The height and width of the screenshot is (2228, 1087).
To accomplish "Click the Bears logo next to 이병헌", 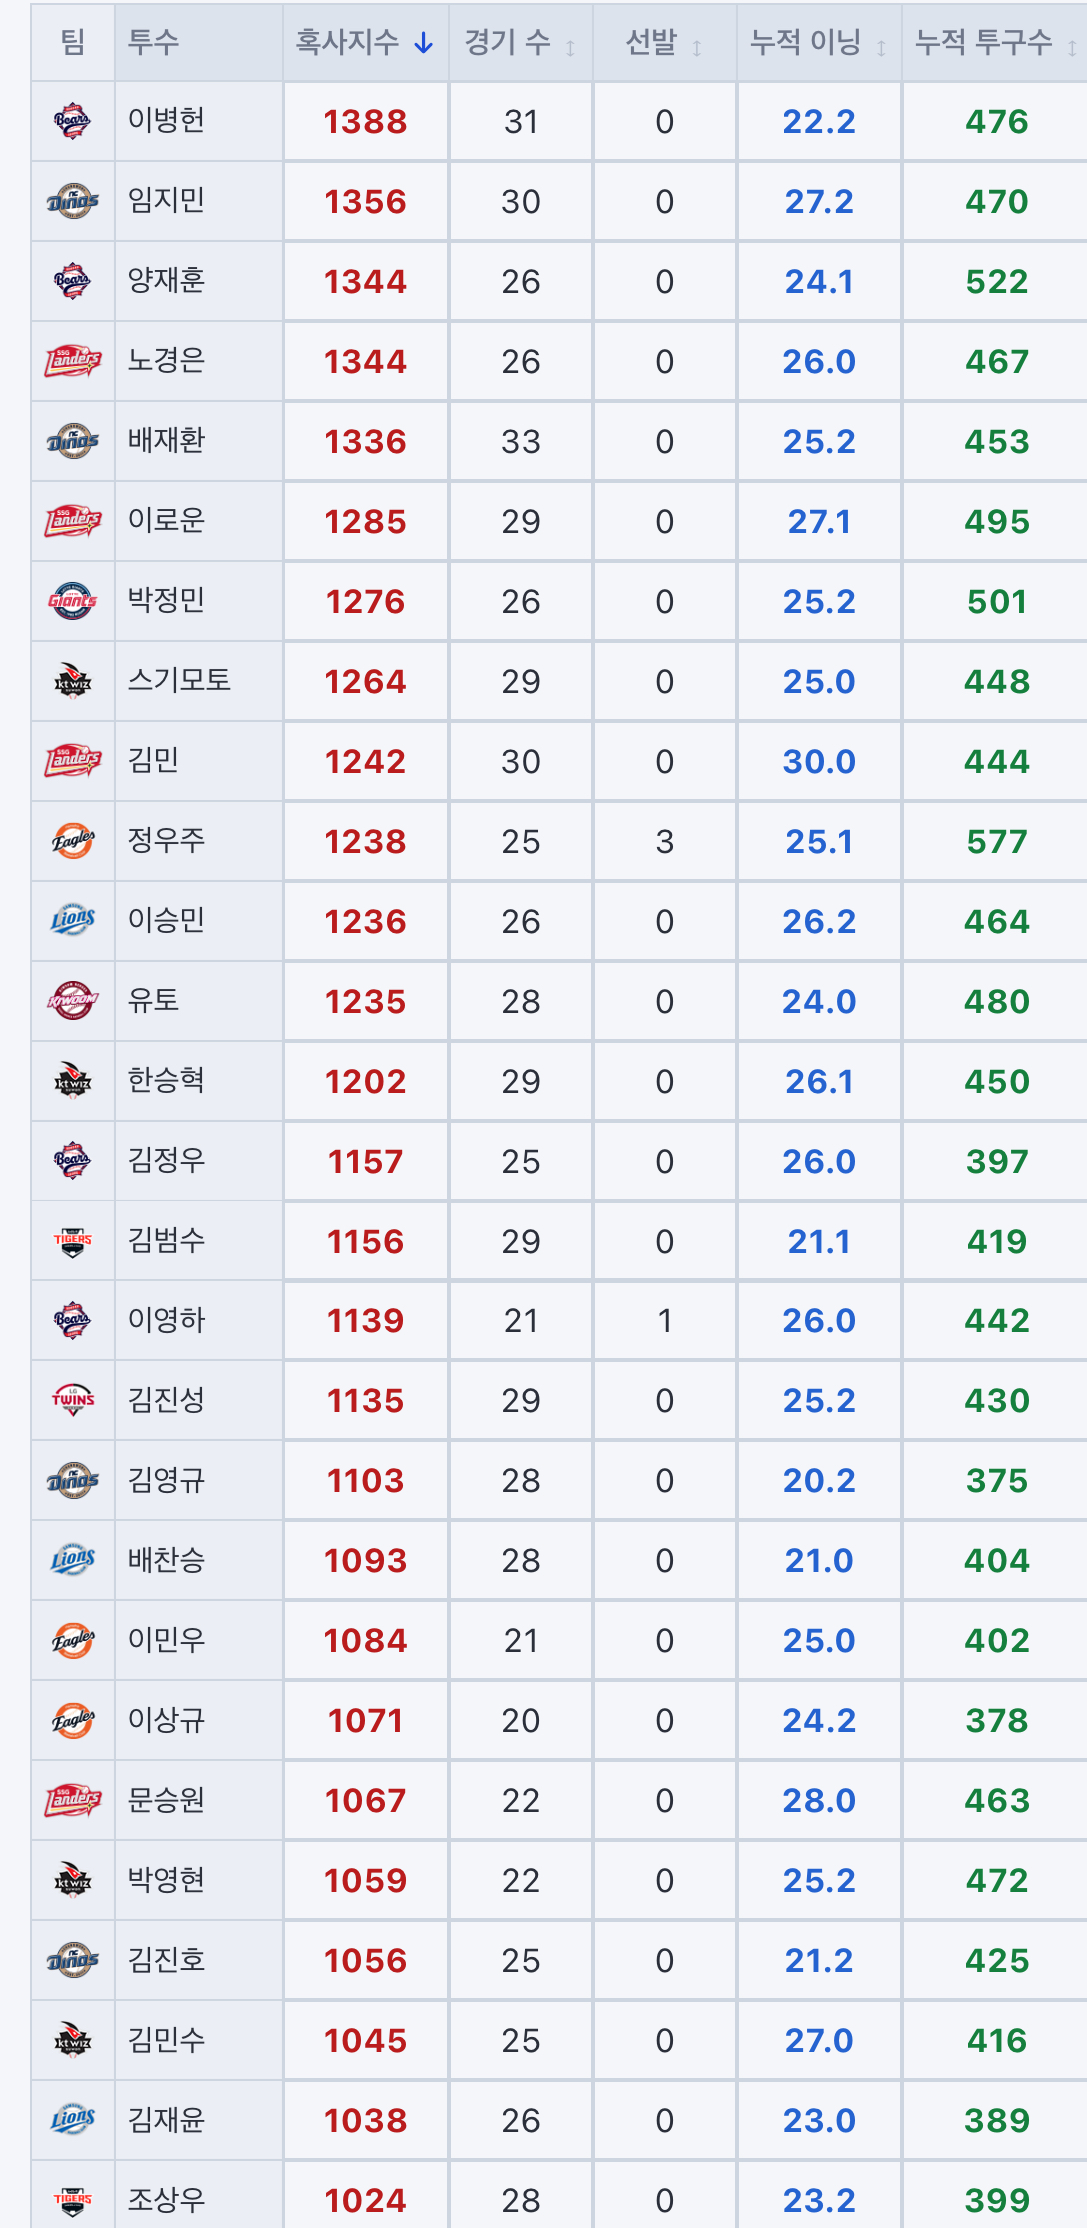I will pos(72,121).
